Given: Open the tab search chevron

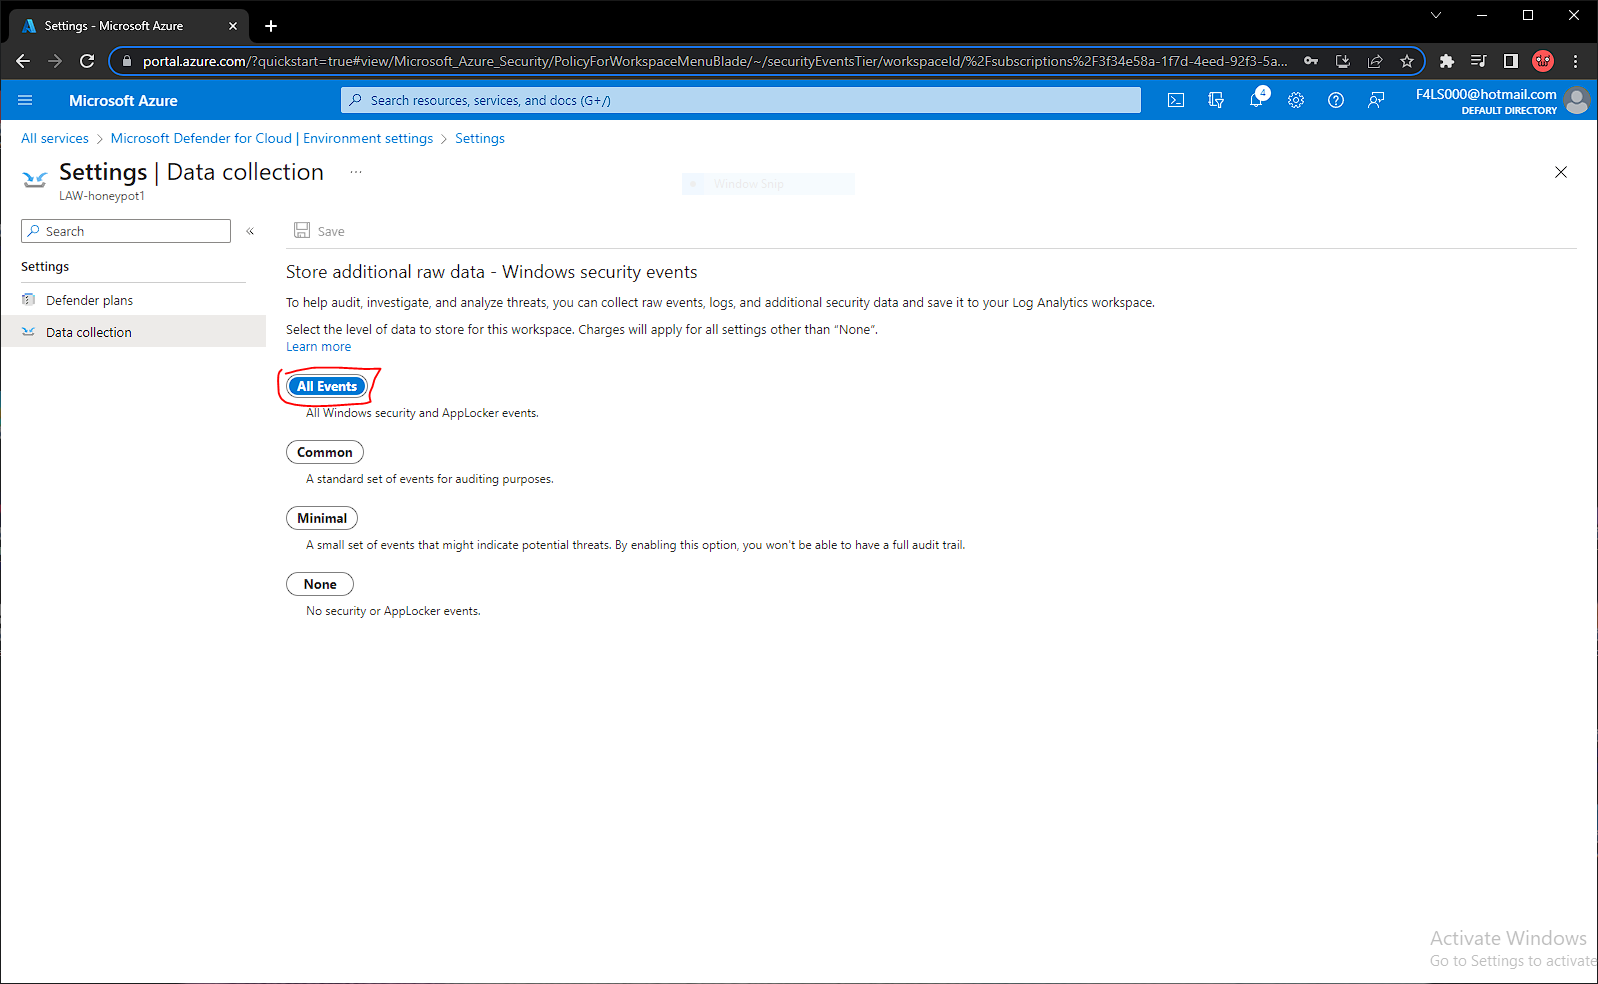Looking at the screenshot, I should click(x=1436, y=15).
